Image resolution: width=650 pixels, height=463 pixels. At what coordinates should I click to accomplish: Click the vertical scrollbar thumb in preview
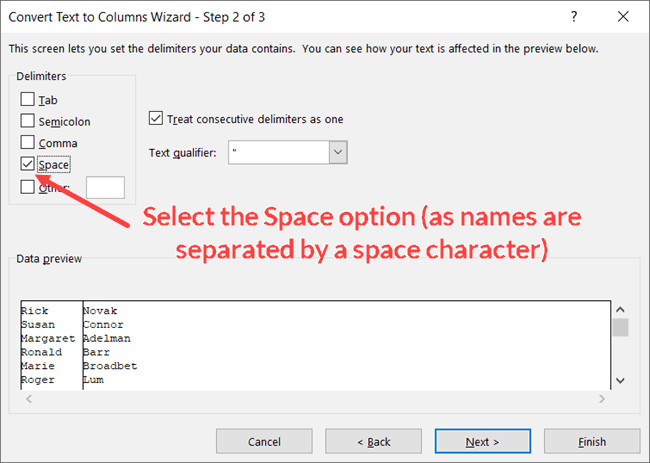click(620, 327)
